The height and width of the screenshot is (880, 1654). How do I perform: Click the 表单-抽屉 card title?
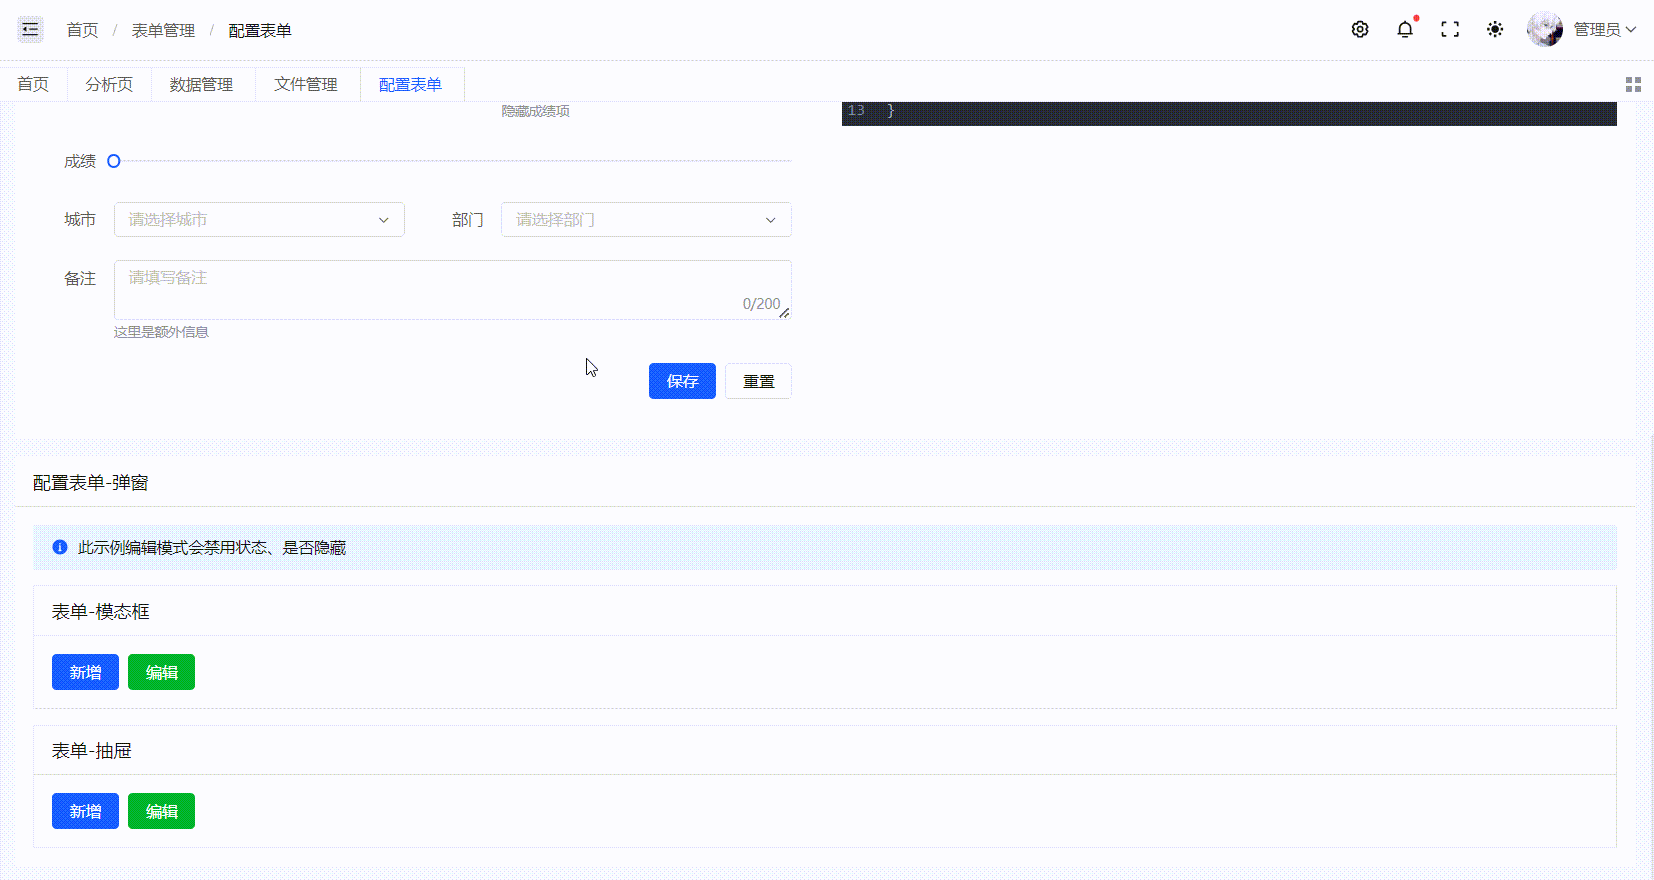coord(92,751)
